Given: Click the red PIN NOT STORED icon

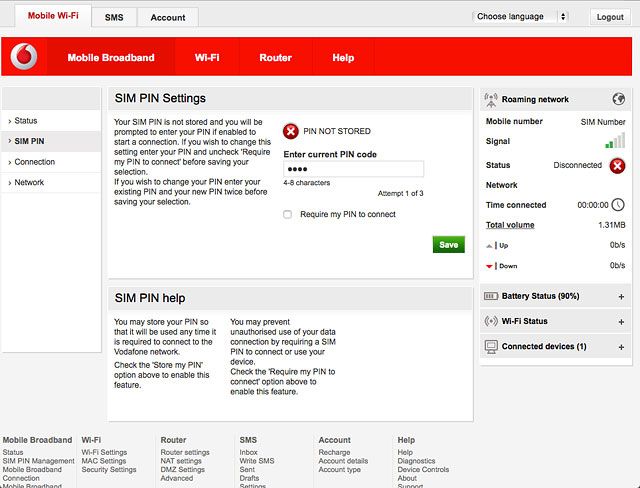Looking at the screenshot, I should 291,131.
